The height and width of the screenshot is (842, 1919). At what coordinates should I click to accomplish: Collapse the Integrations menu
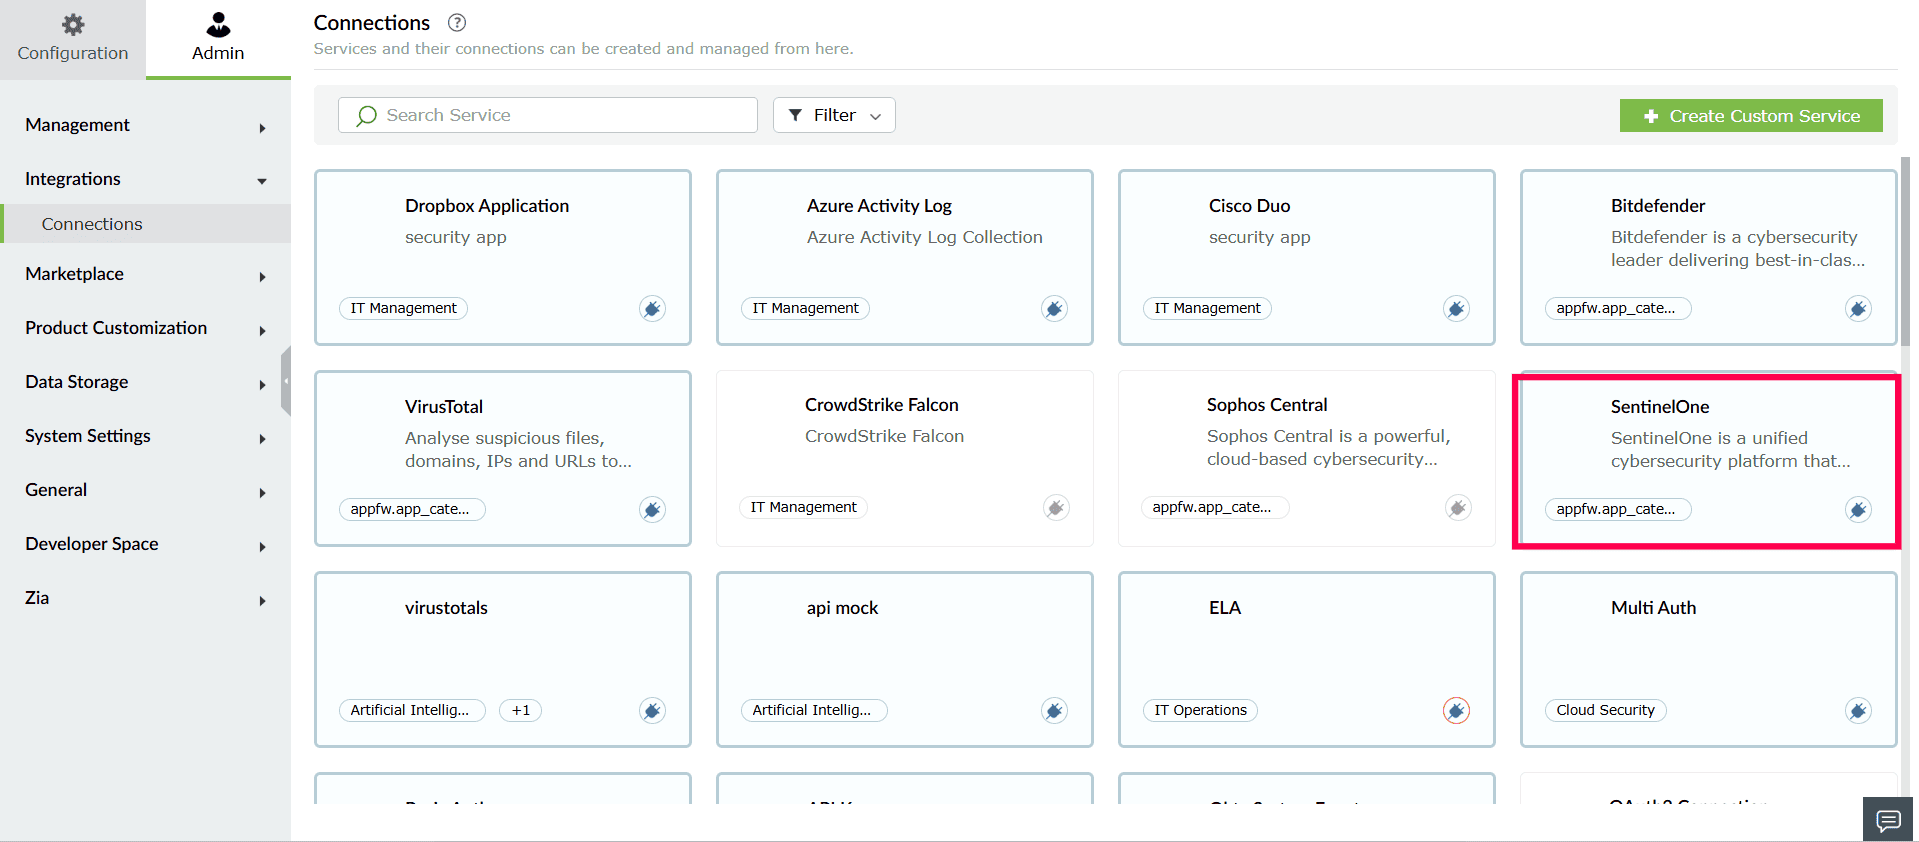point(145,179)
